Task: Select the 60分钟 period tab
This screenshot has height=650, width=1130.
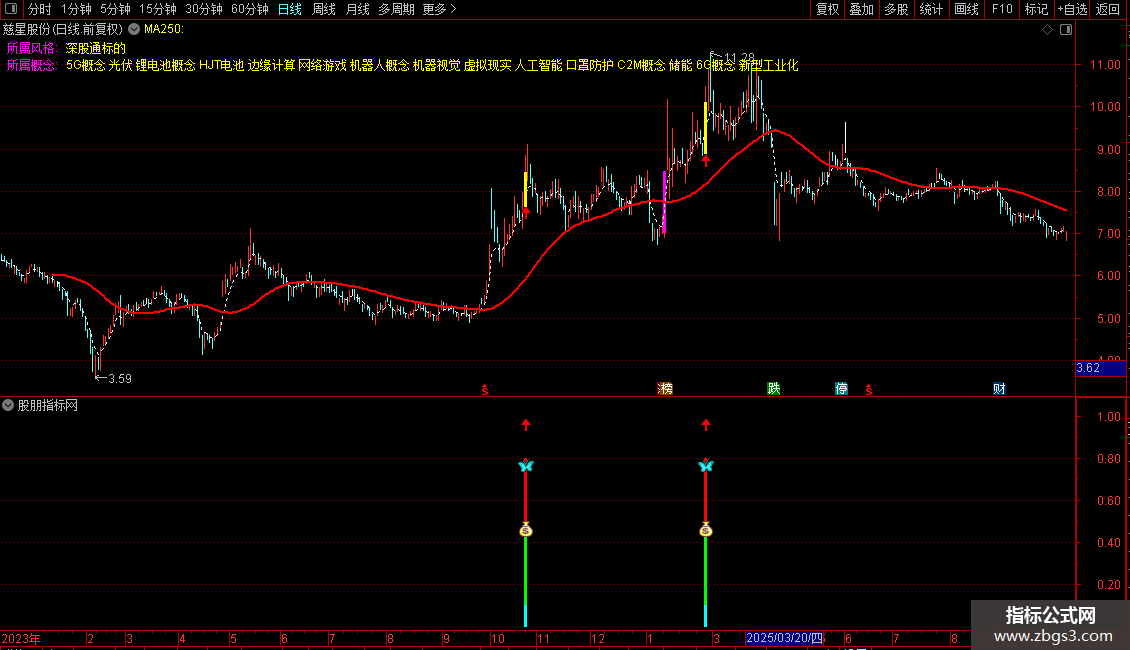Action: [250, 9]
